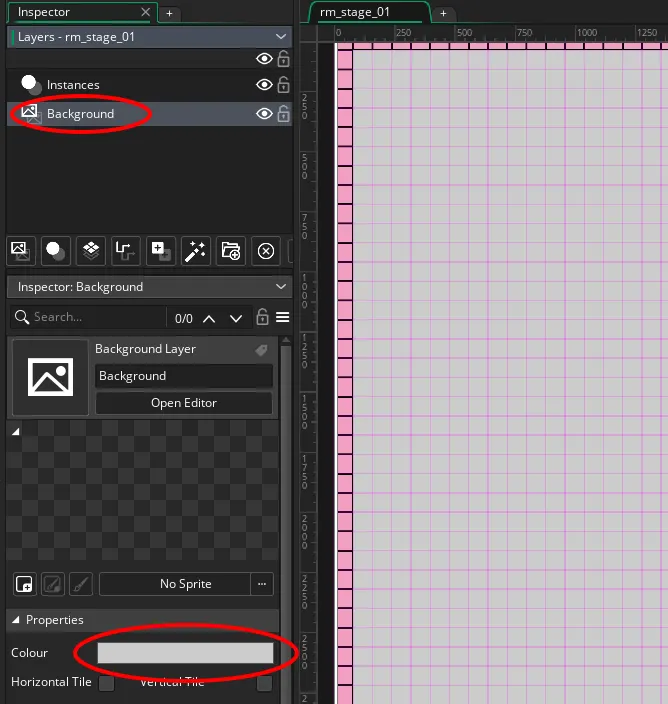Go to next search result arrow
Image resolution: width=668 pixels, height=704 pixels.
236,318
